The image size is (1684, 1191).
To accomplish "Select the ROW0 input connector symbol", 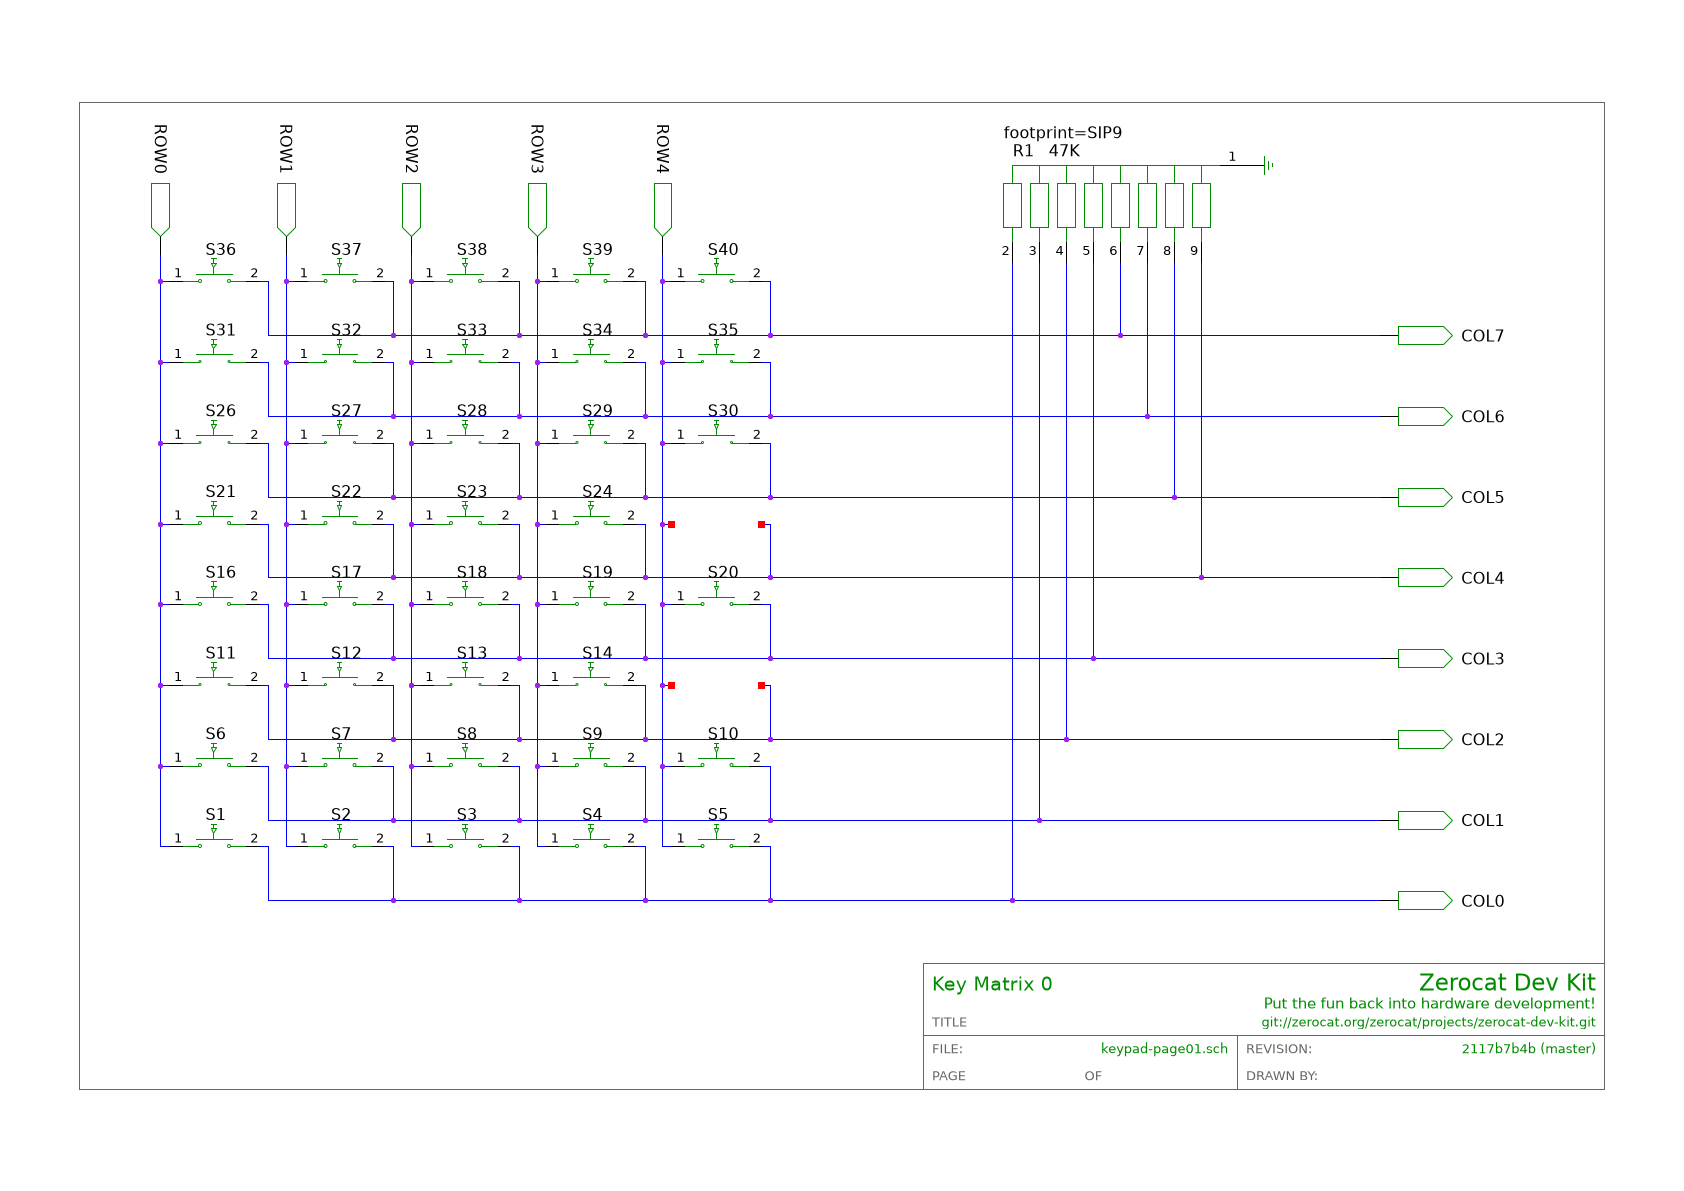I will coord(160,209).
